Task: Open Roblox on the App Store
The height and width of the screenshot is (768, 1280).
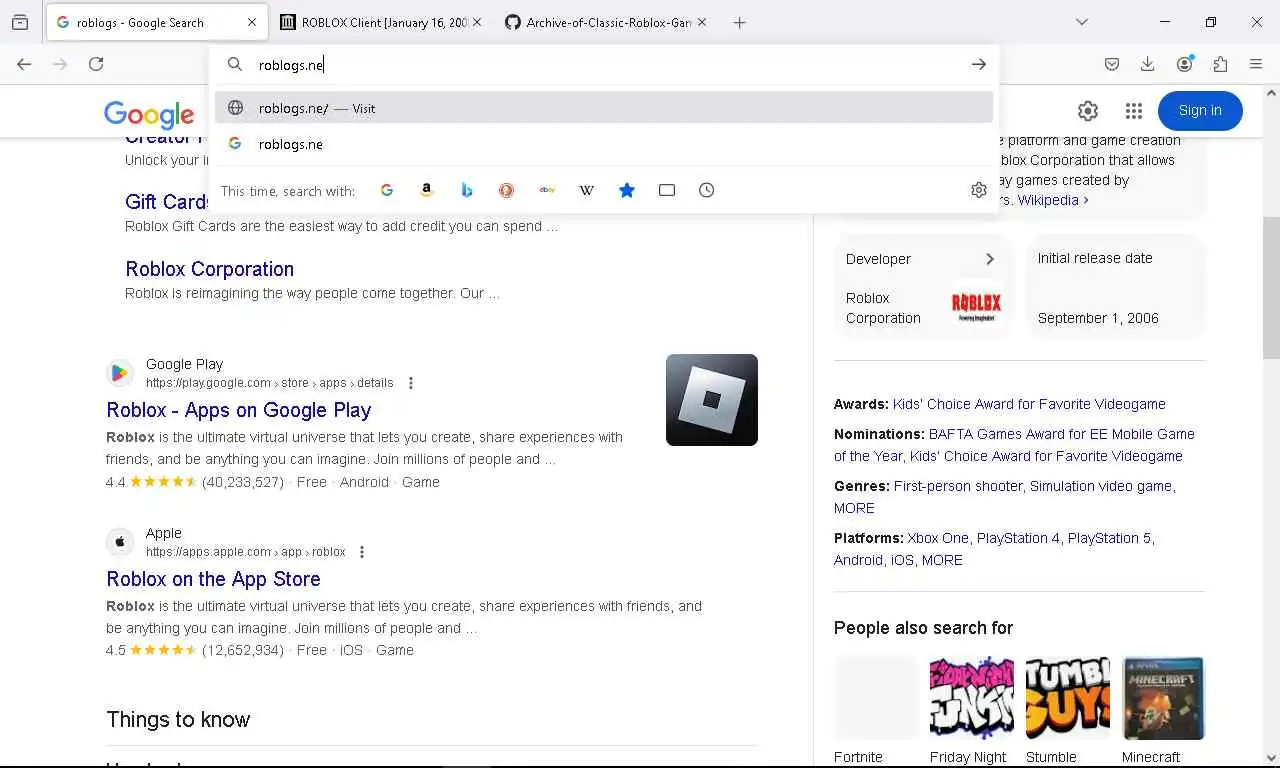Action: click(213, 579)
